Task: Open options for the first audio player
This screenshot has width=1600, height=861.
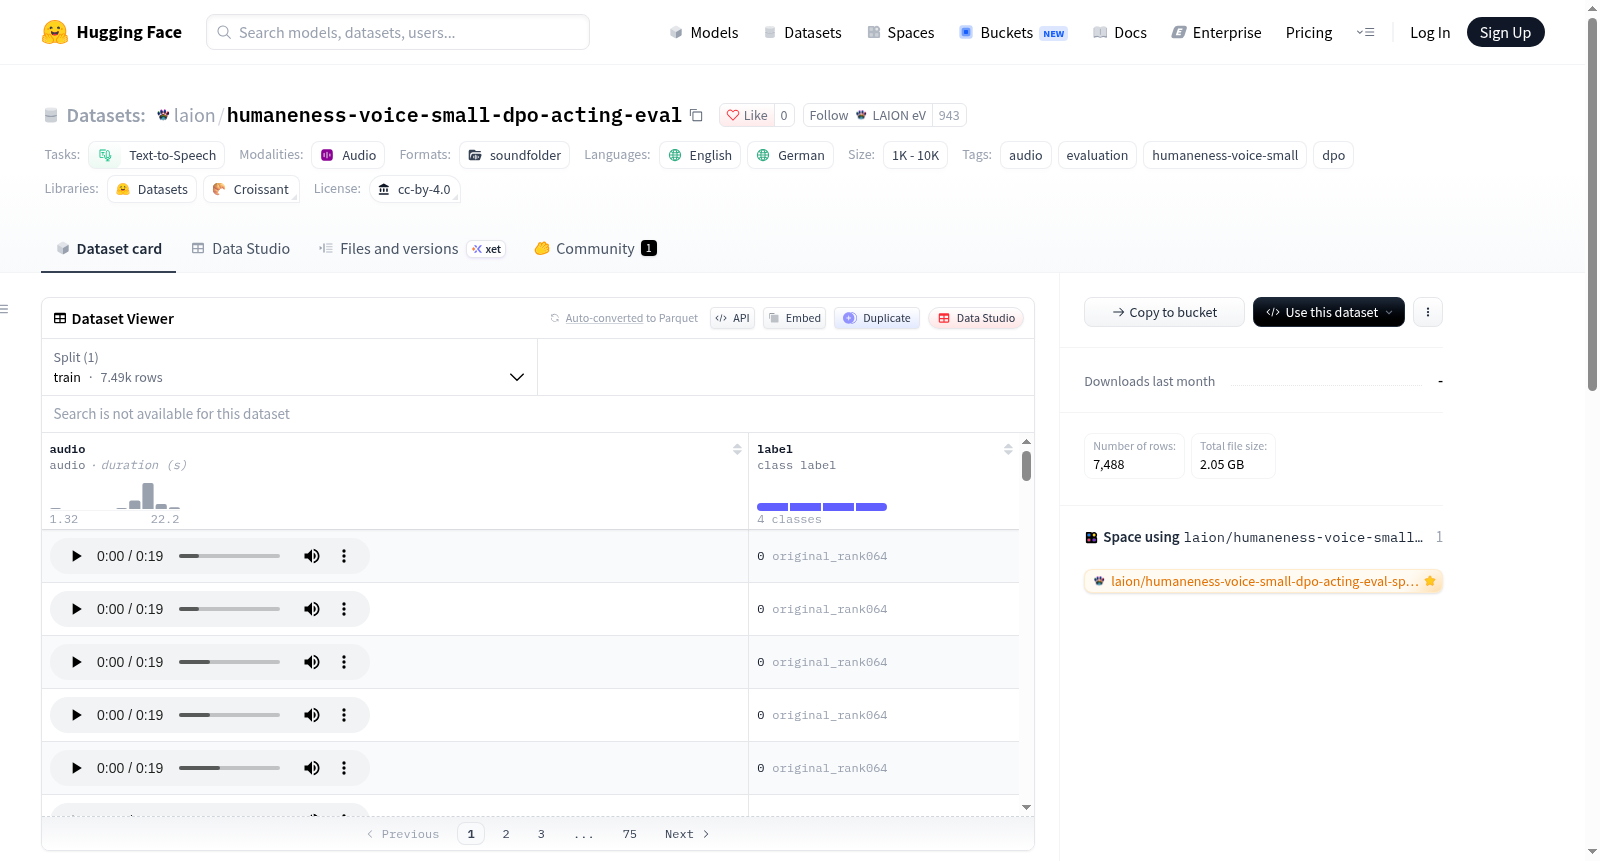Action: (x=344, y=556)
